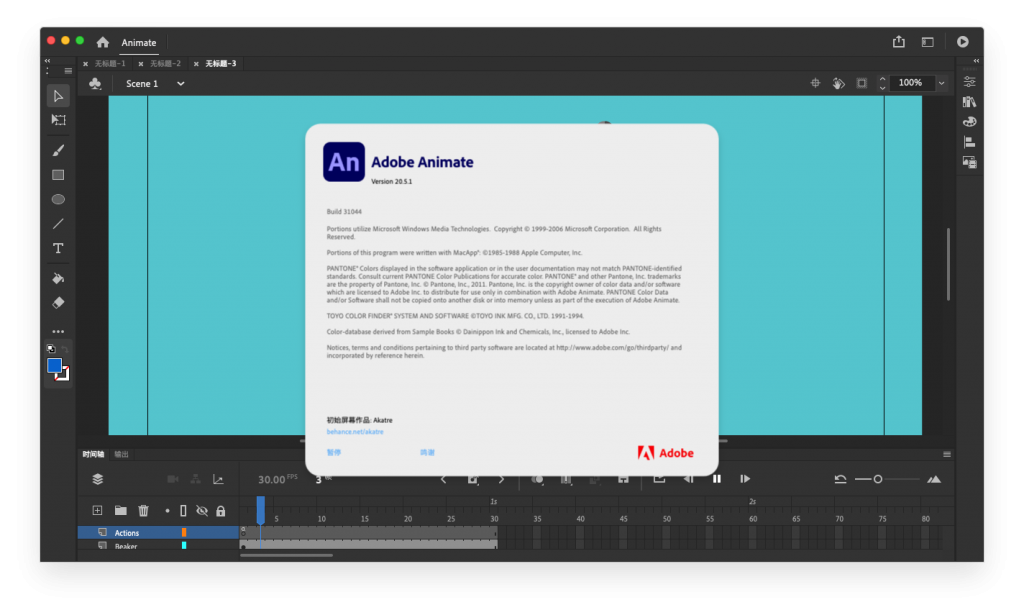Screen dimensions: 1024x615
Task: Select the 无标题-3 document tab
Action: click(x=221, y=63)
